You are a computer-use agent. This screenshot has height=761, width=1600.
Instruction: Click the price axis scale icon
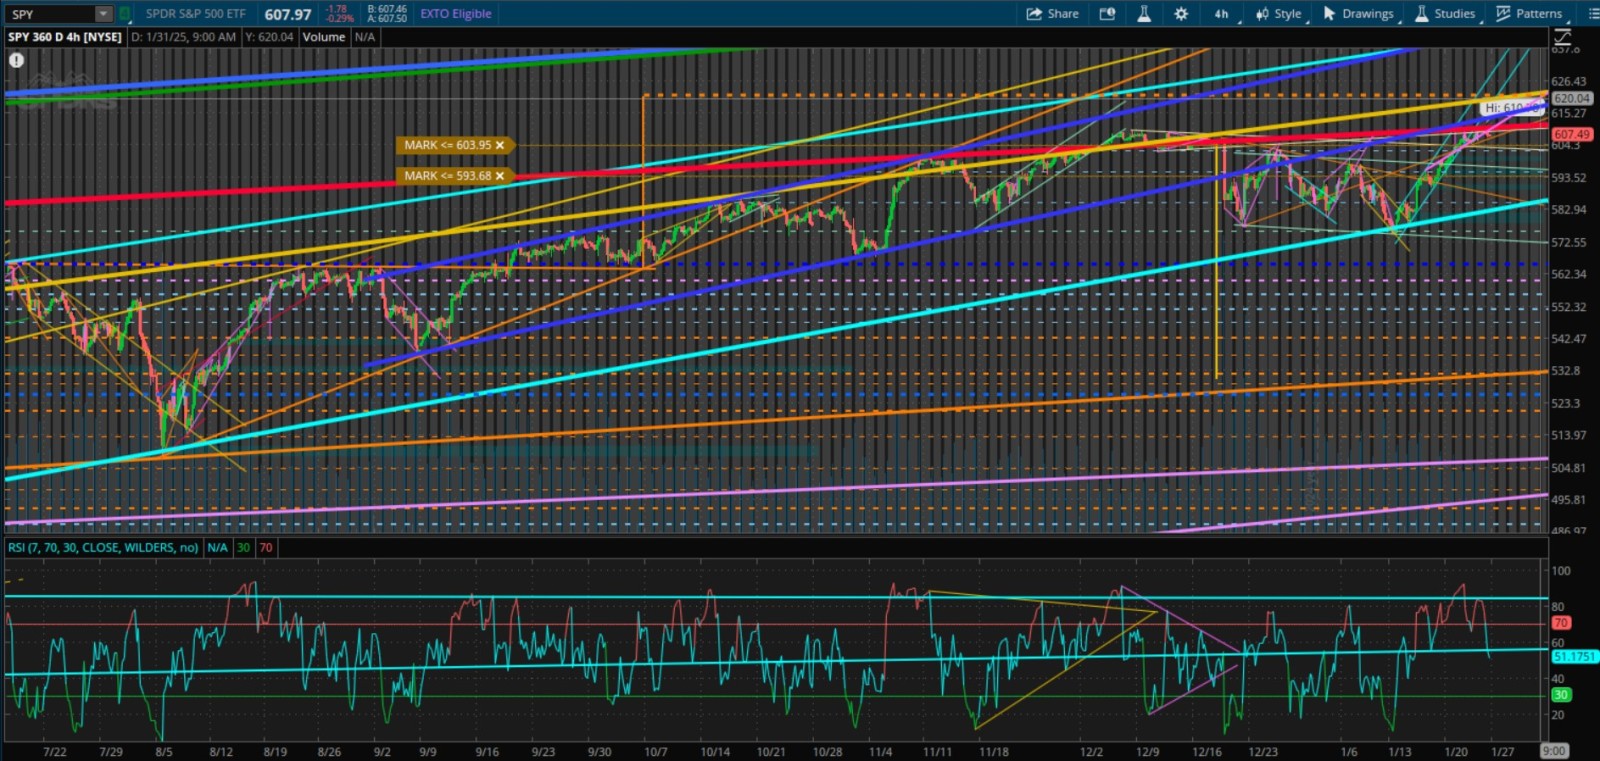coord(1562,37)
